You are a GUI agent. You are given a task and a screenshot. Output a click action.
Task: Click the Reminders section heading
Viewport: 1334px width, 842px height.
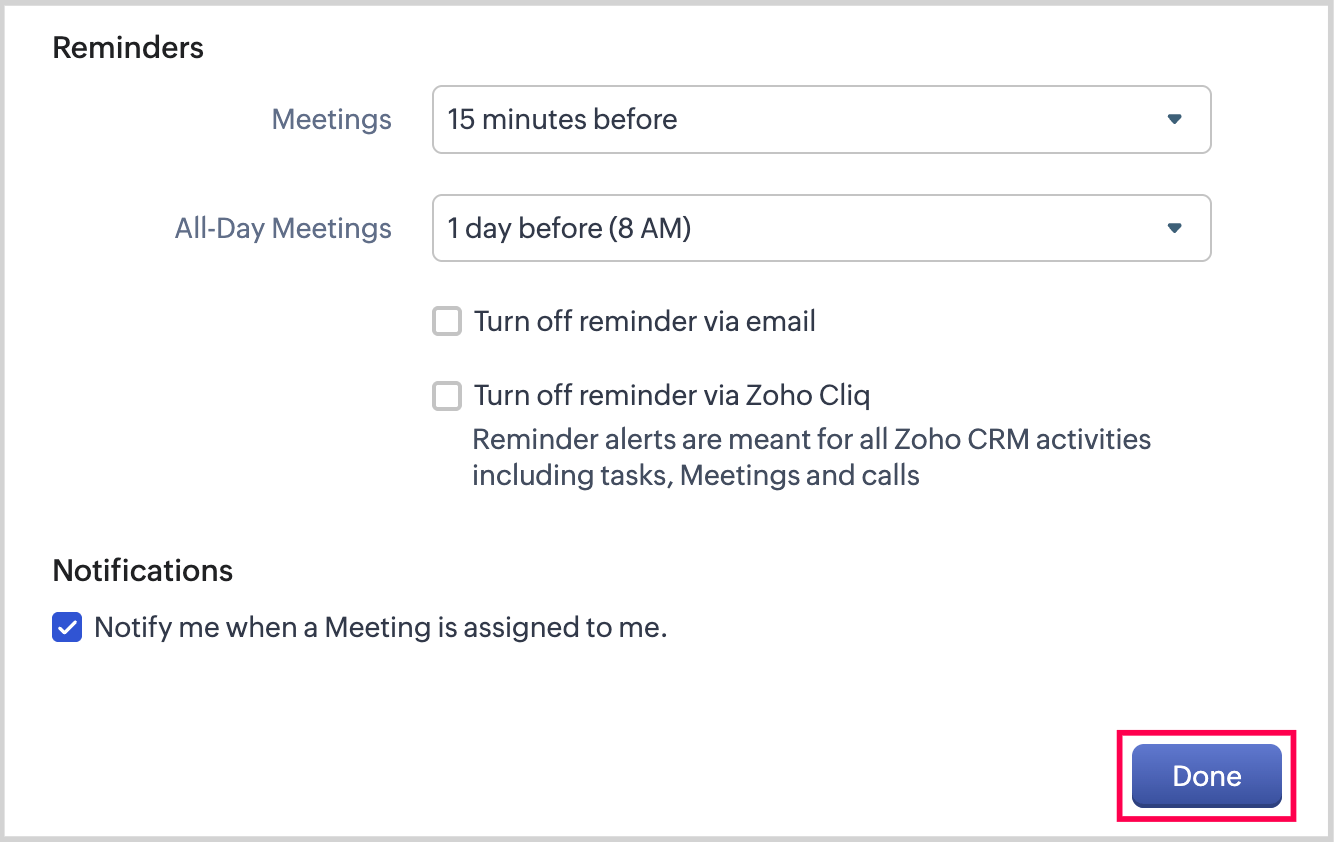coord(128,48)
